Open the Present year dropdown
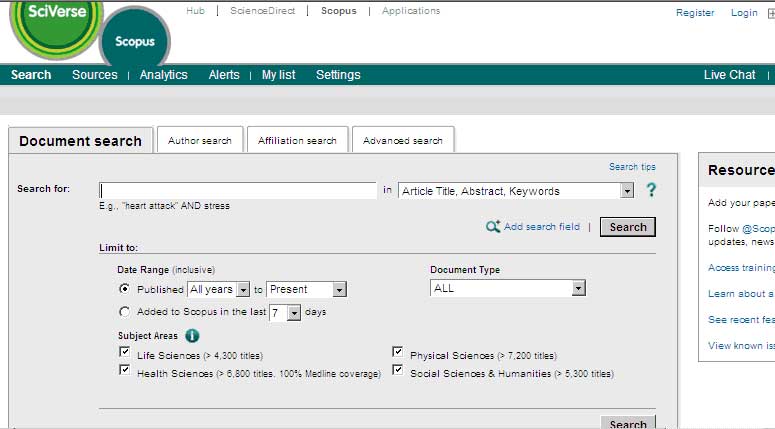 click(306, 289)
